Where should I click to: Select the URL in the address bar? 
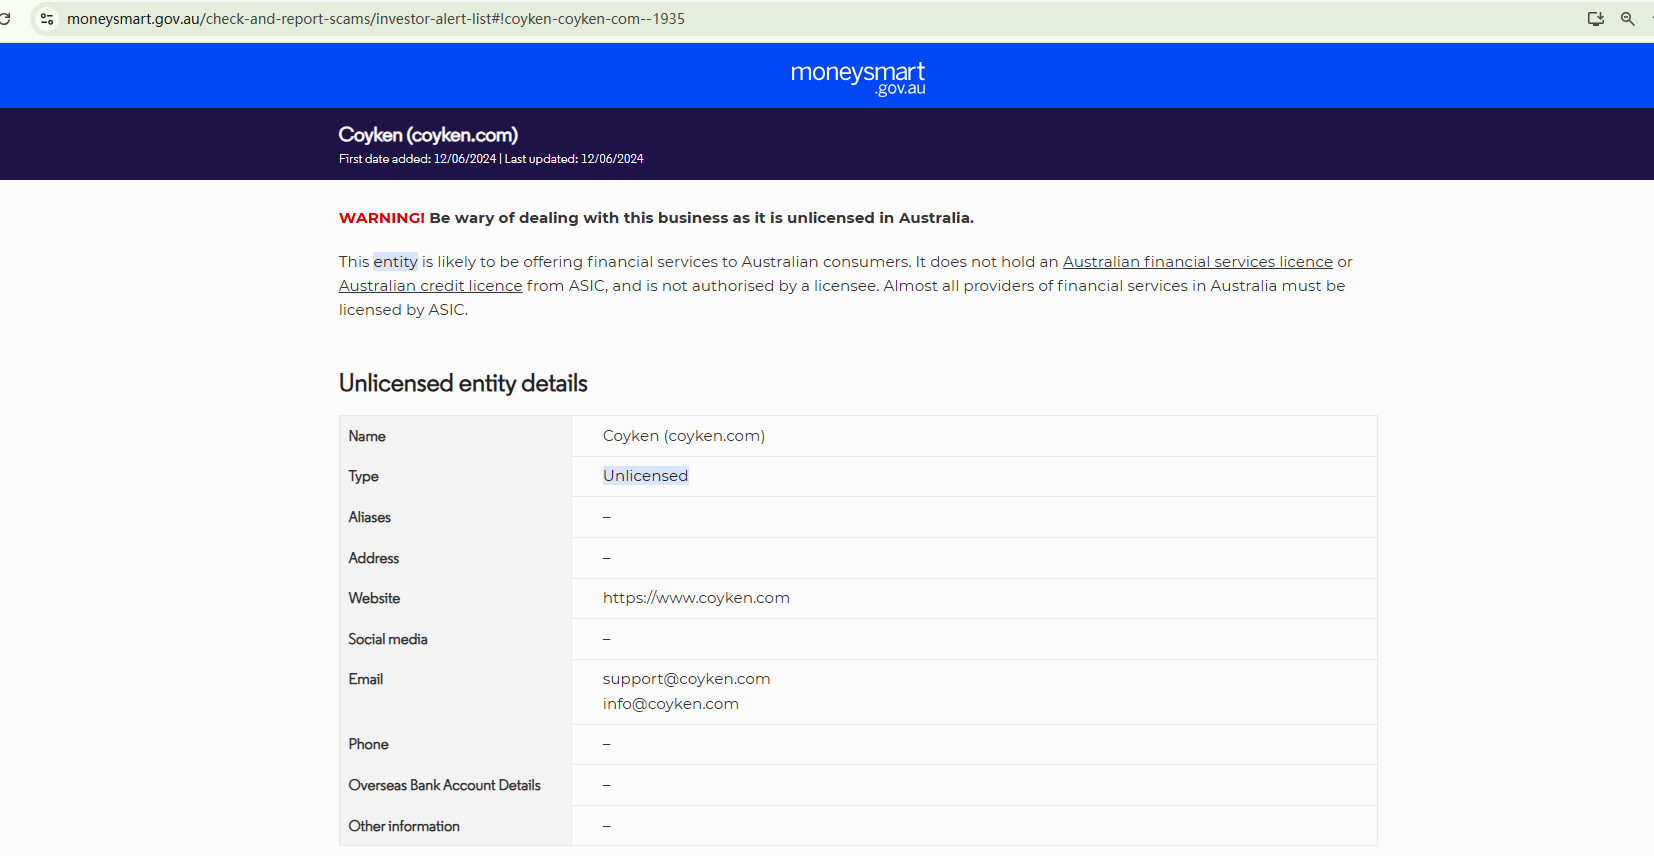click(x=376, y=19)
